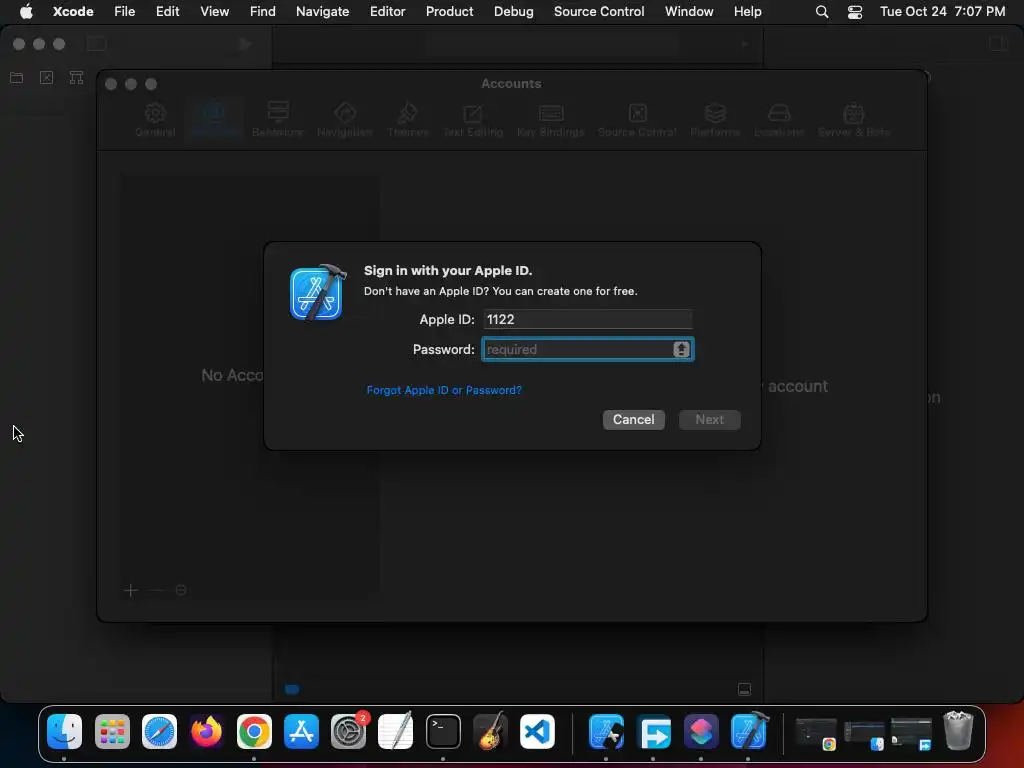Image resolution: width=1024 pixels, height=768 pixels.
Task: Open the View menu
Action: pyautogui.click(x=214, y=12)
